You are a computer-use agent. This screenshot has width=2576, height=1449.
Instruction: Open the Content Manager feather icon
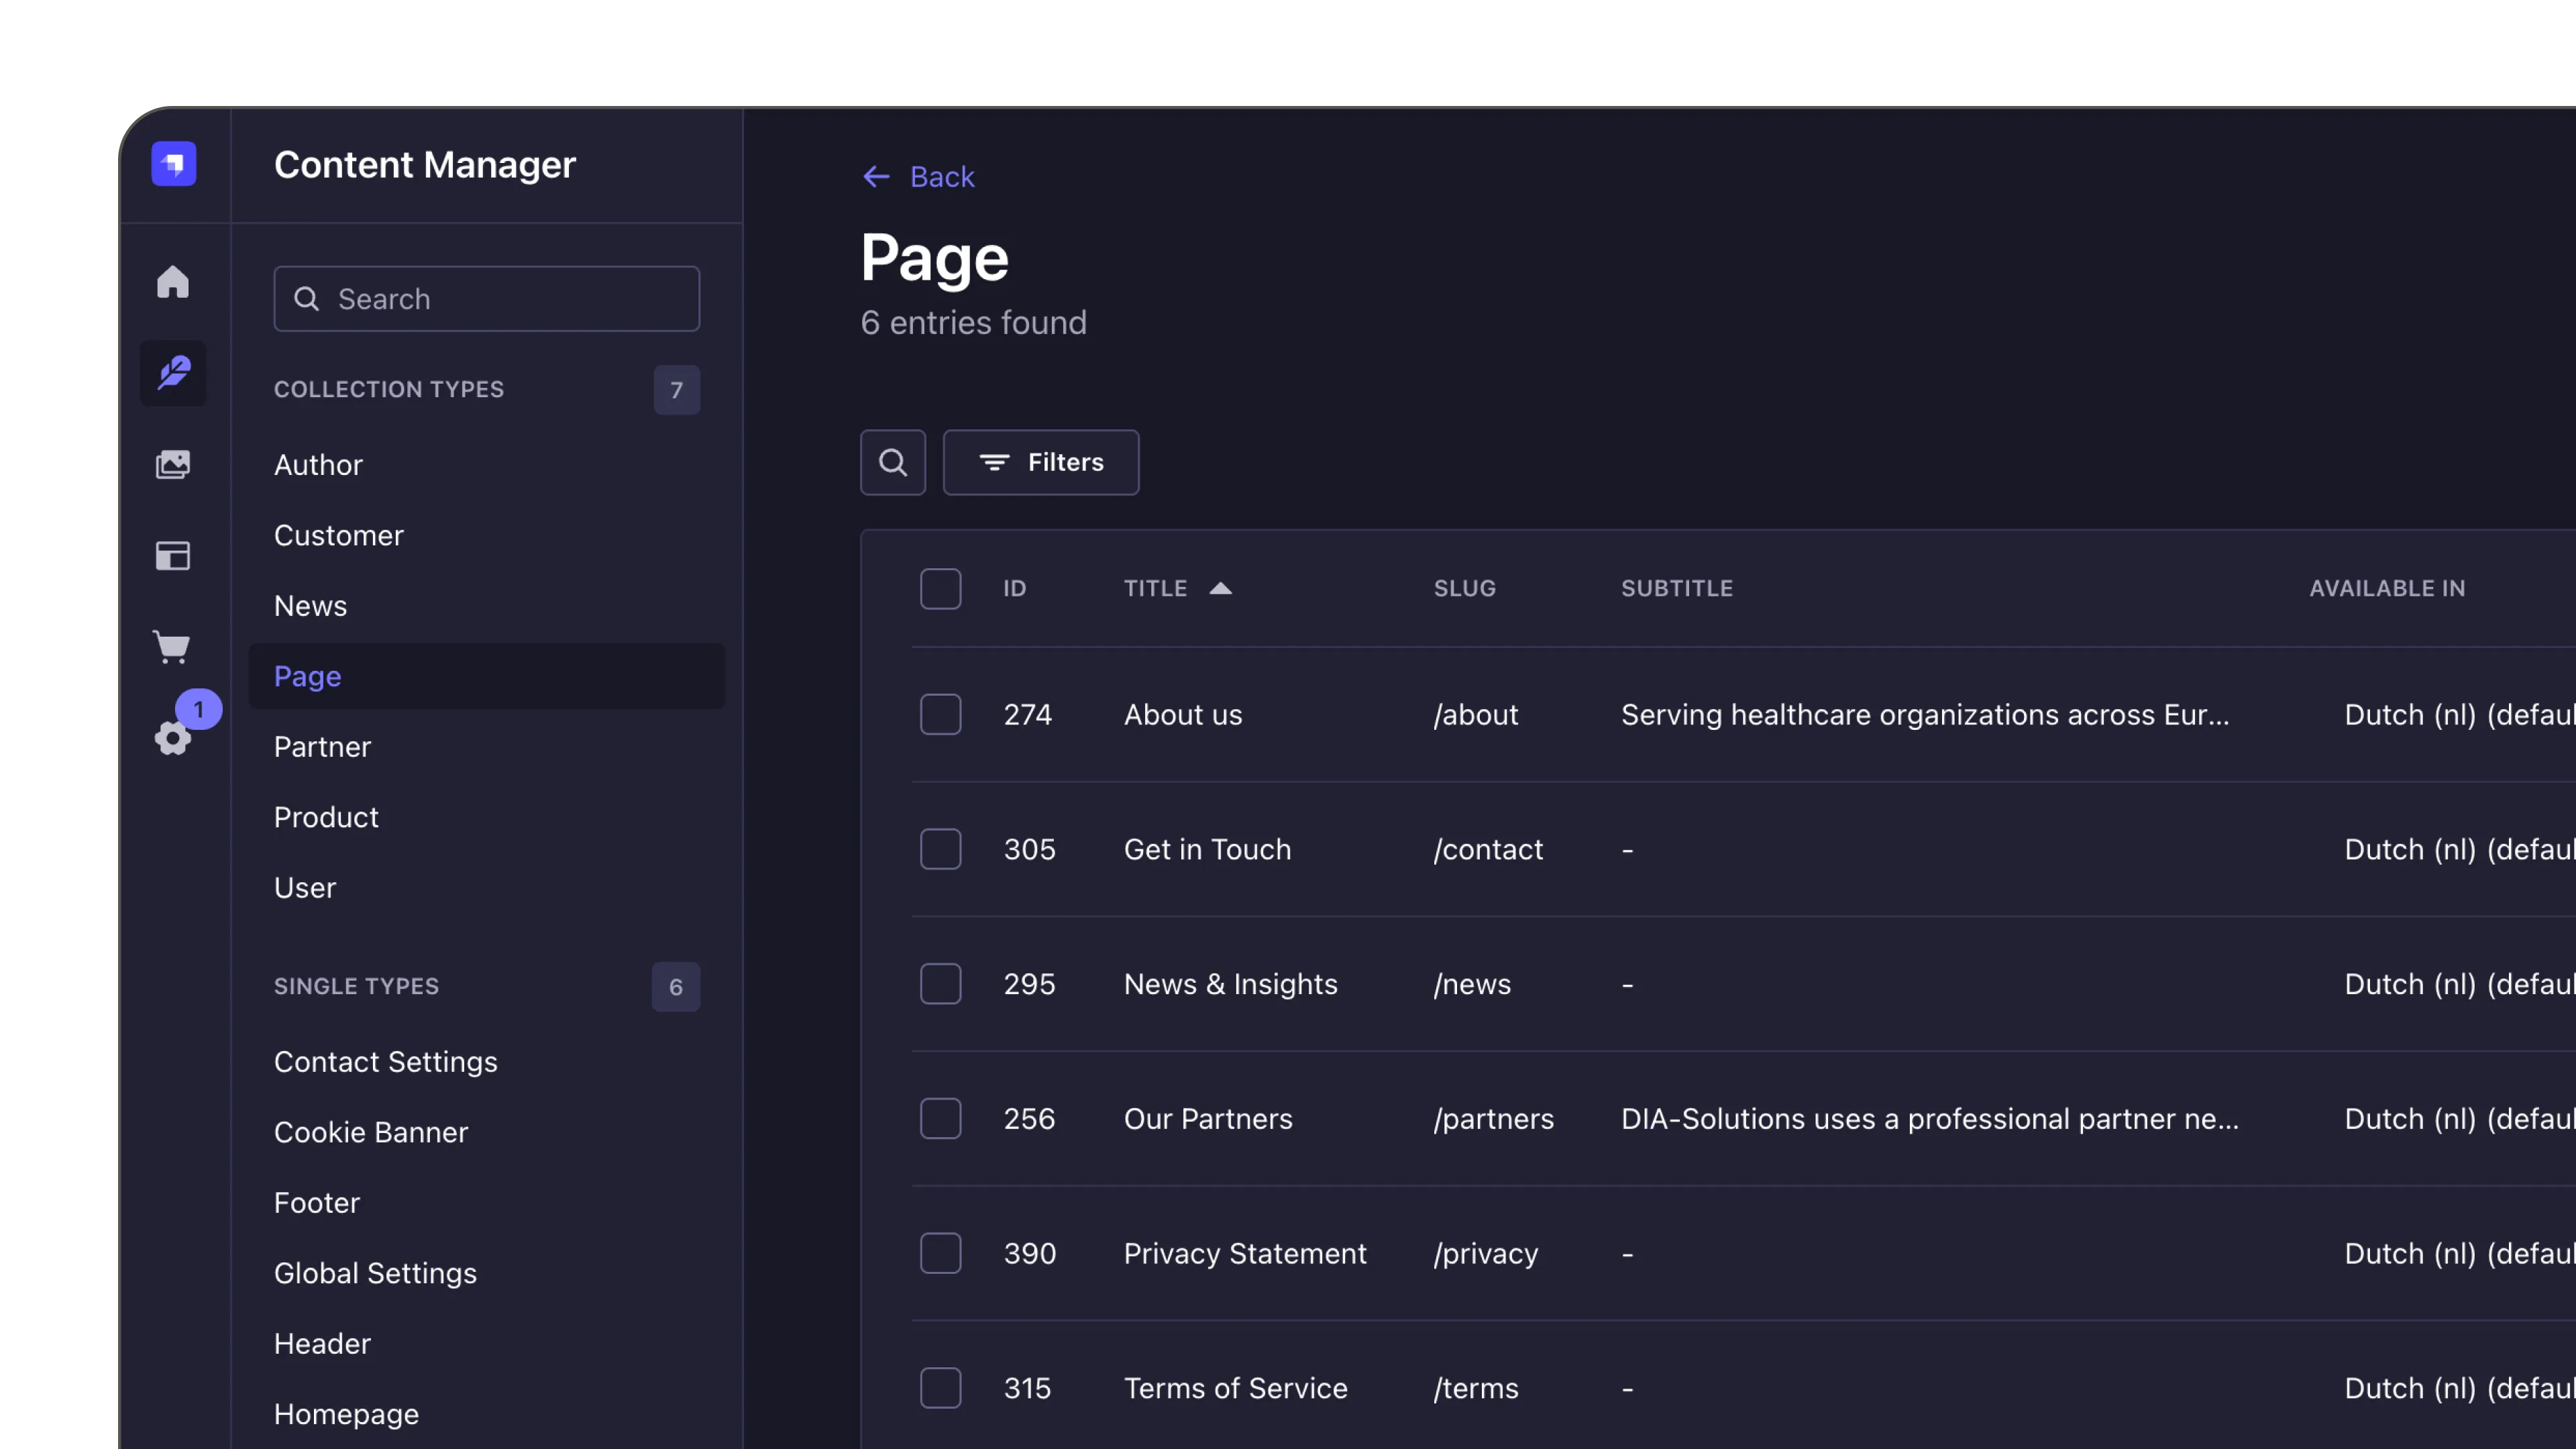pos(173,373)
